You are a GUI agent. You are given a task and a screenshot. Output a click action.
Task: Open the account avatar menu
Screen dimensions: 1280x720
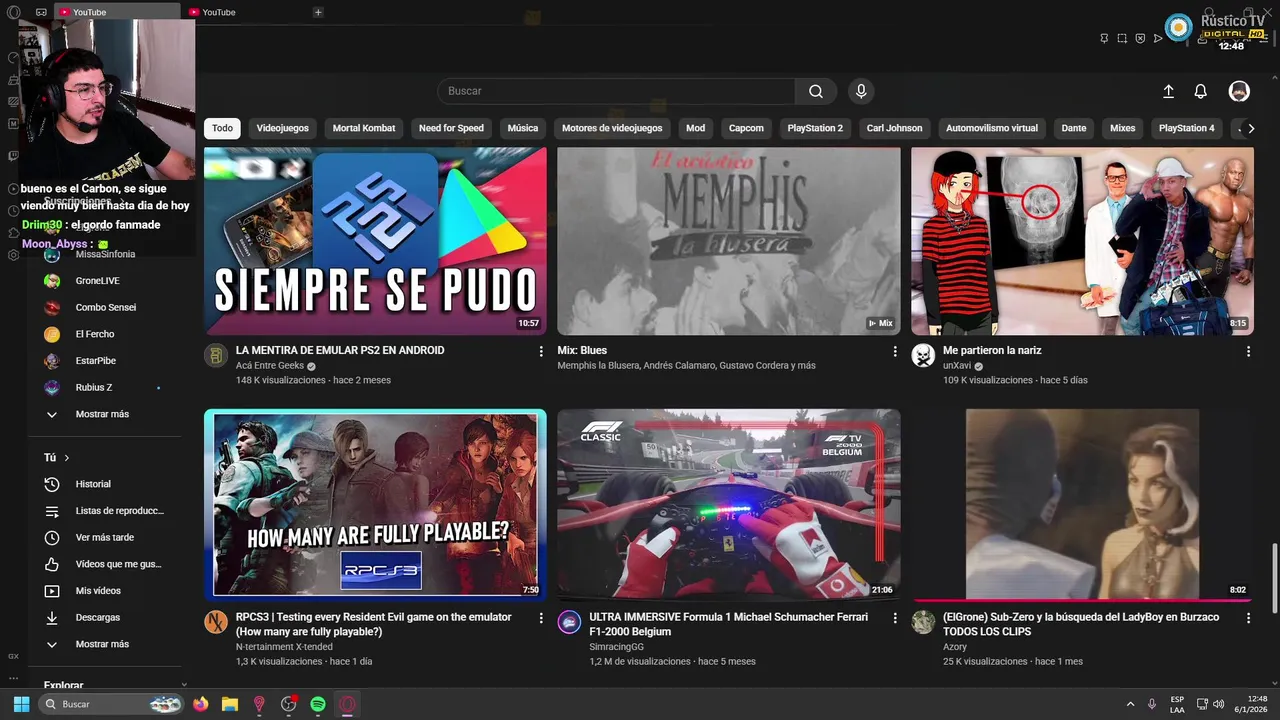tap(1239, 91)
